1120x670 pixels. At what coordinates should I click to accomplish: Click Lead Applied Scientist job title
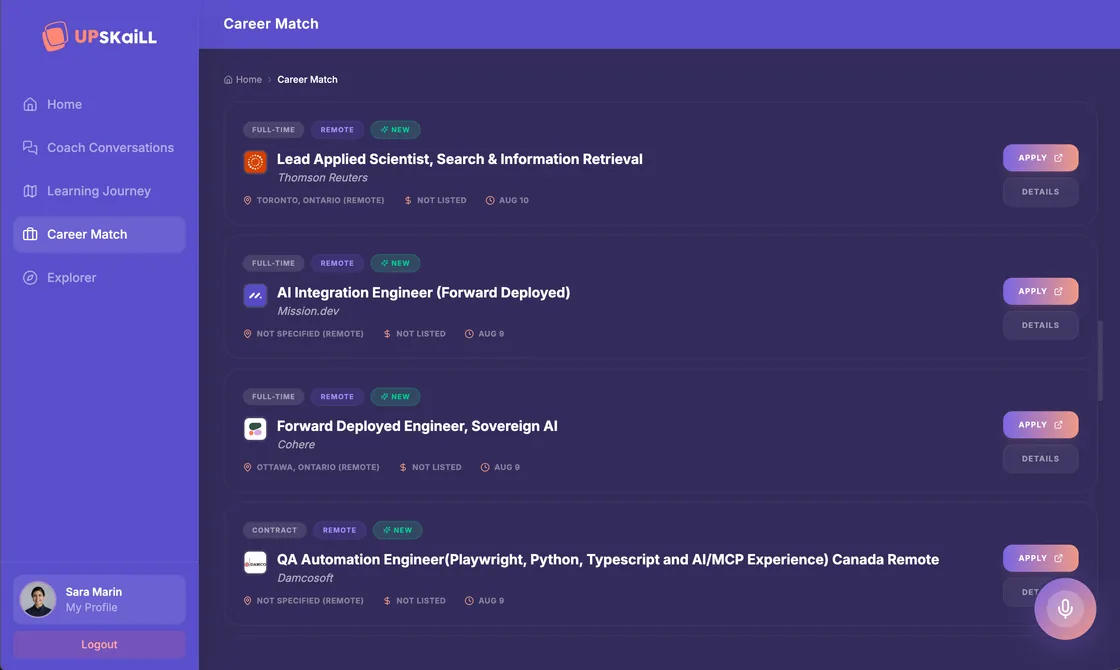click(x=459, y=159)
